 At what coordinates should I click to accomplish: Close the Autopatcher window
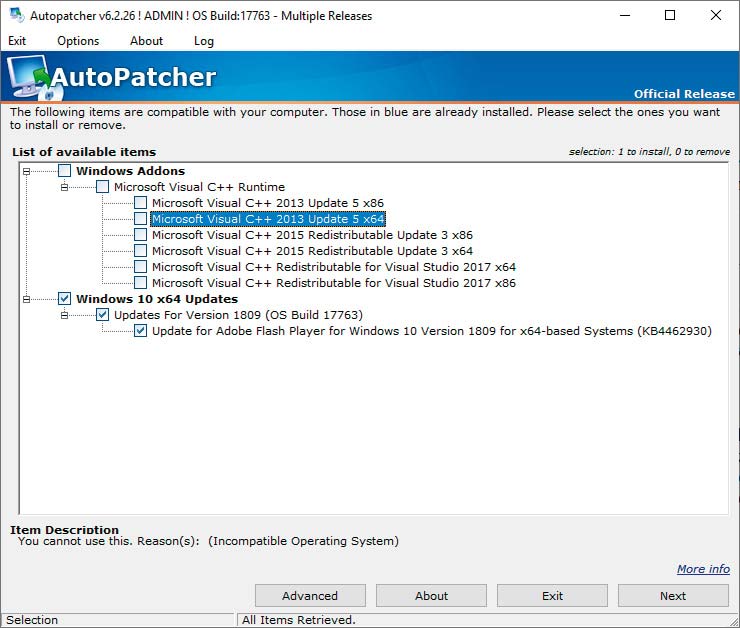[715, 16]
